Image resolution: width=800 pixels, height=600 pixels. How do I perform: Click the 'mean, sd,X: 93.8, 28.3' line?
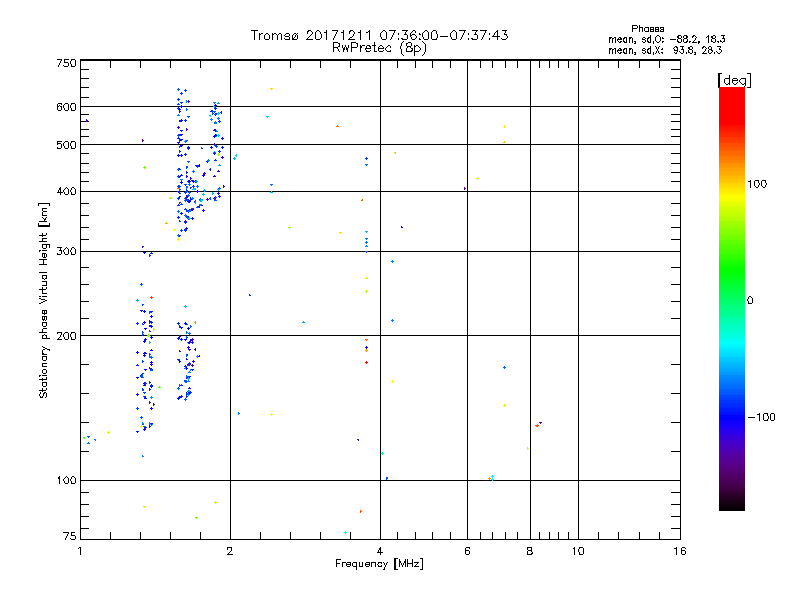click(665, 50)
